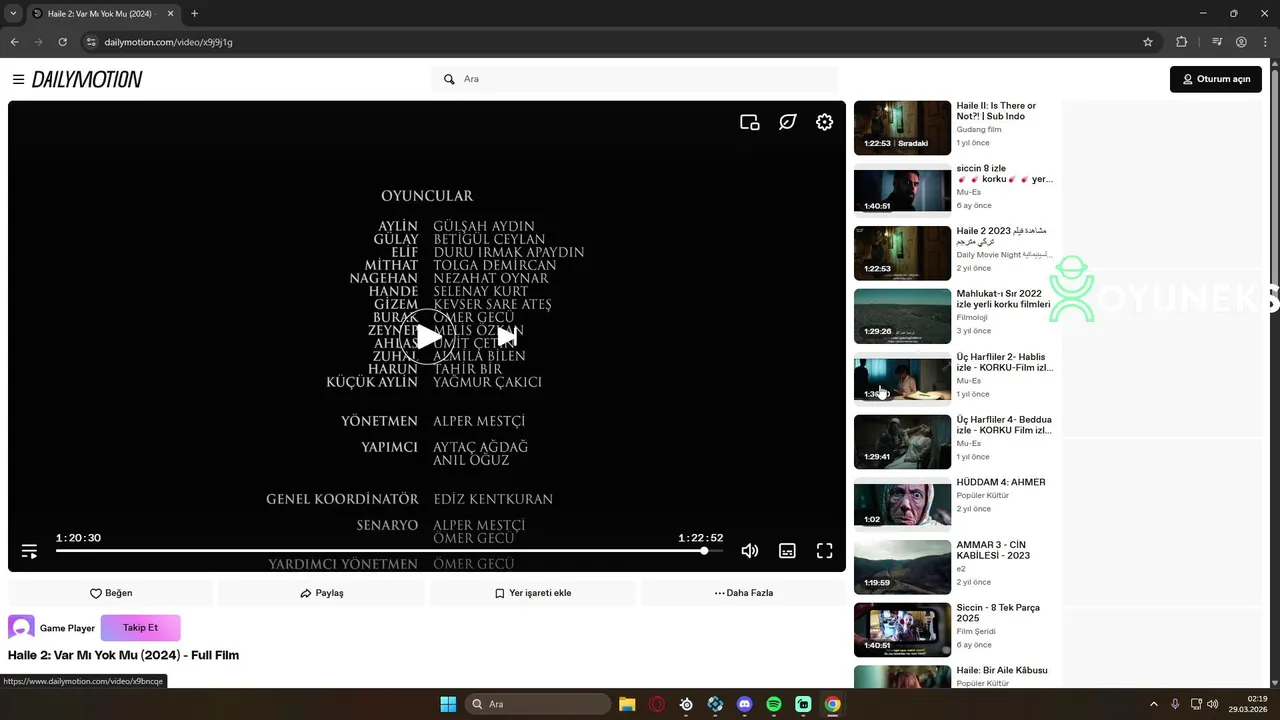This screenshot has width=1280, height=720.
Task: Open the Dailymotion hamburger menu
Action: coord(18,79)
